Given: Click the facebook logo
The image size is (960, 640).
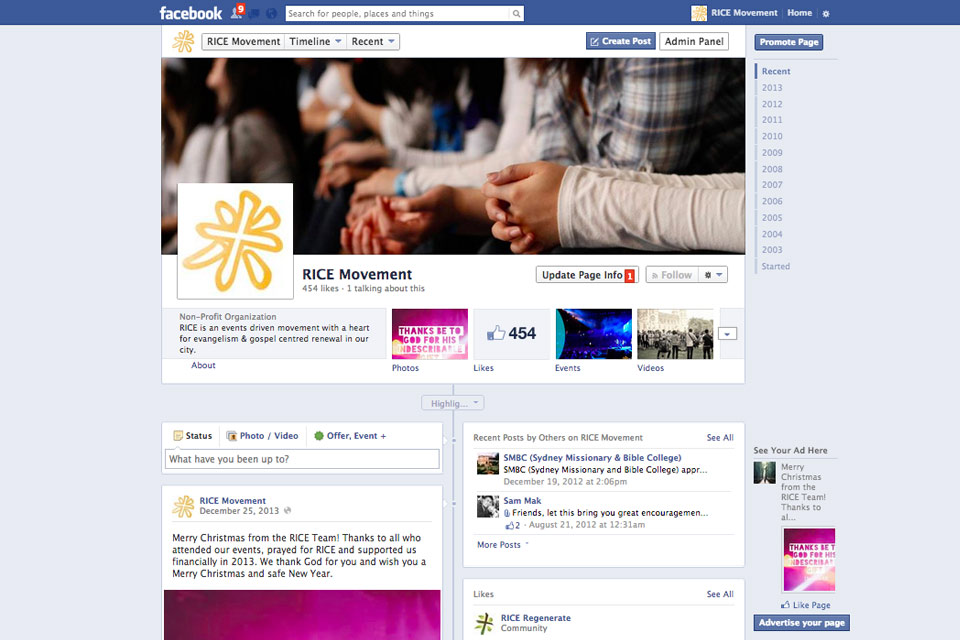Looking at the screenshot, I should click(190, 13).
